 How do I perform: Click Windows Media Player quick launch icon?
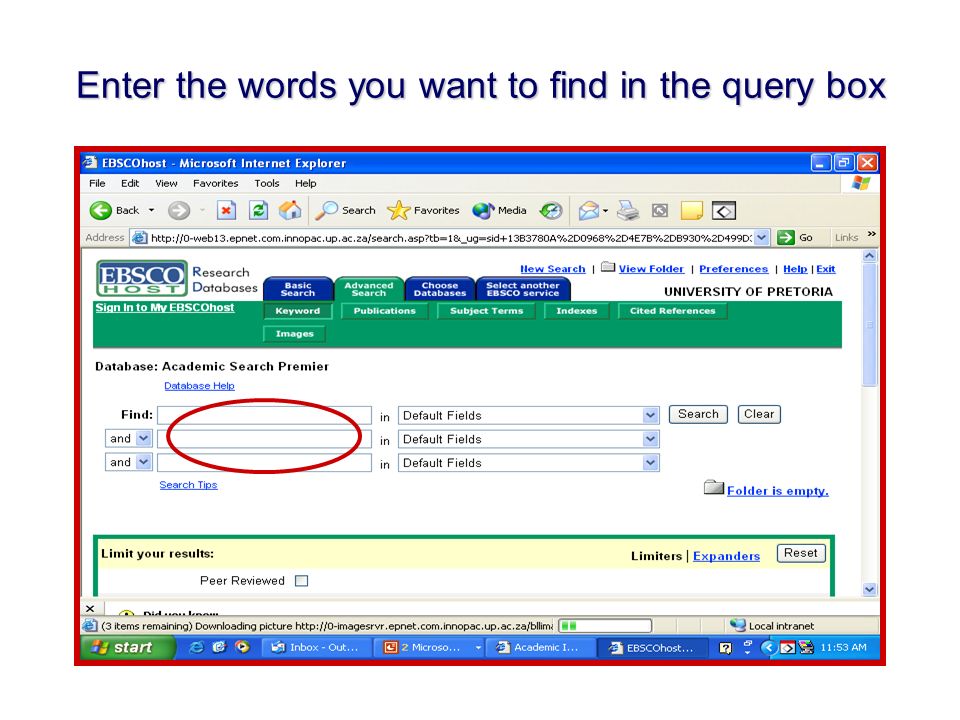click(242, 647)
